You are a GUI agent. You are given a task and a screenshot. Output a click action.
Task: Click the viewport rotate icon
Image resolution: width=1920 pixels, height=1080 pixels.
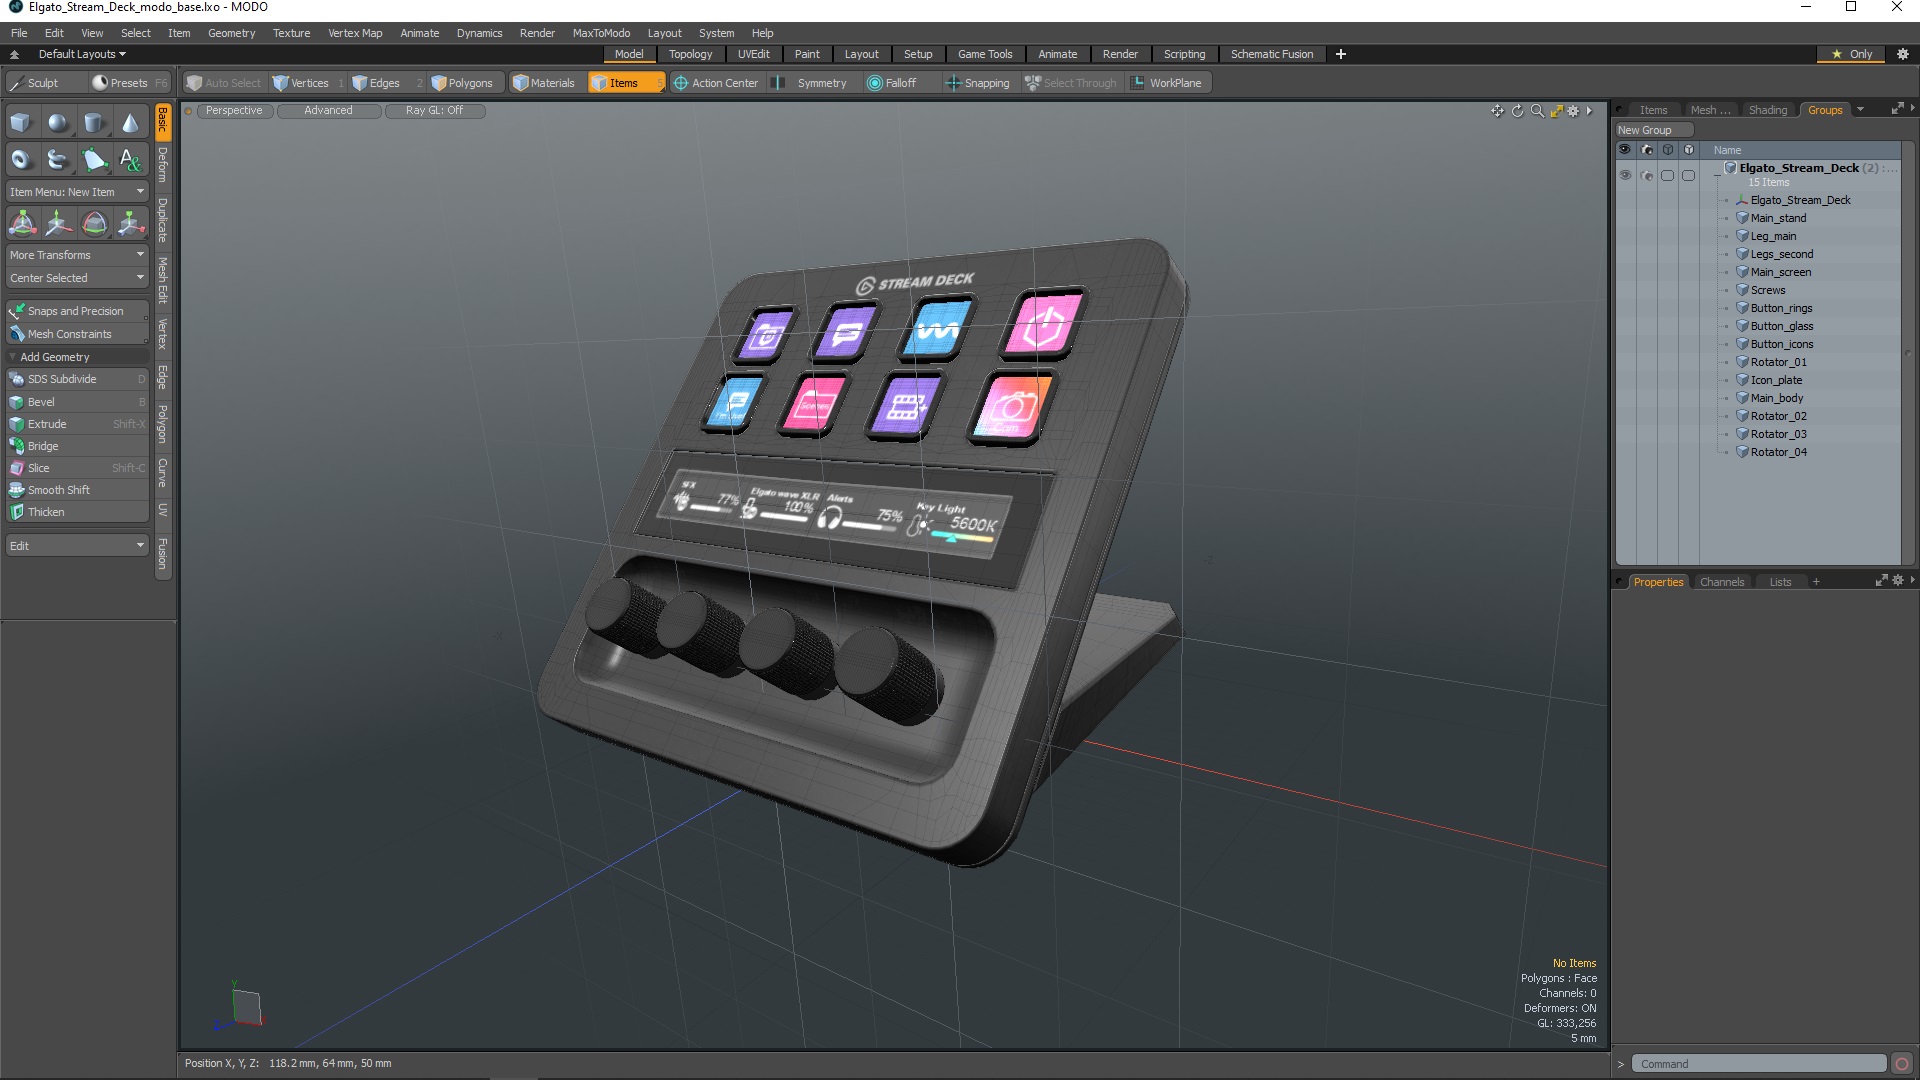coord(1517,111)
